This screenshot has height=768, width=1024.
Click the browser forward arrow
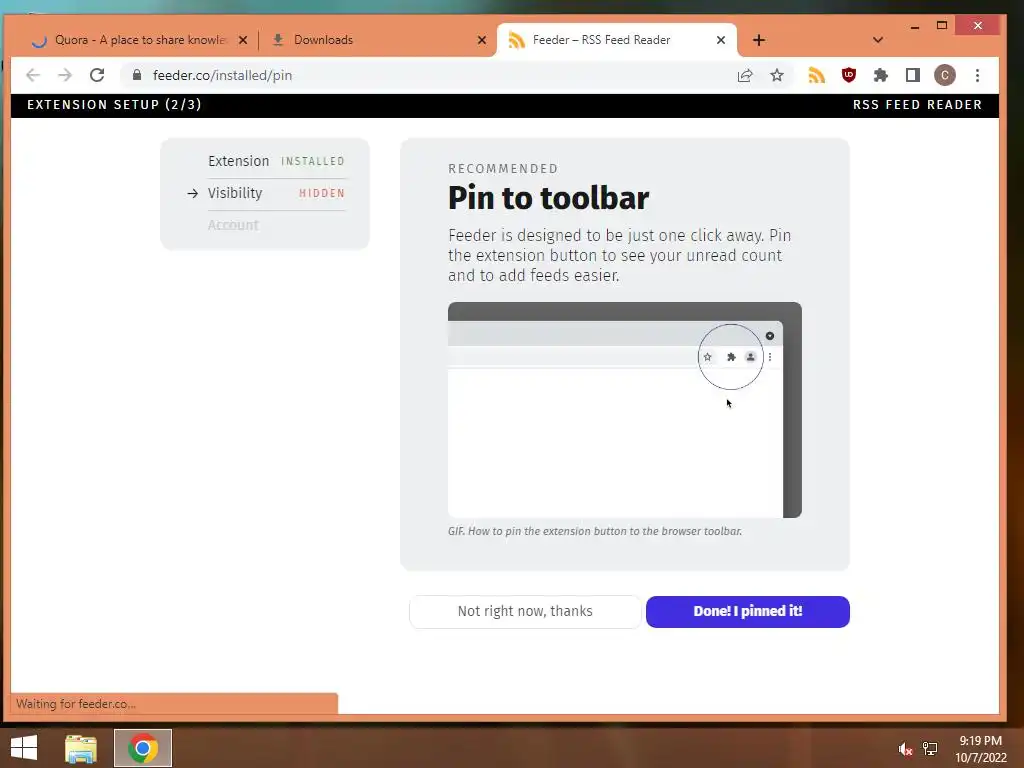coord(65,75)
